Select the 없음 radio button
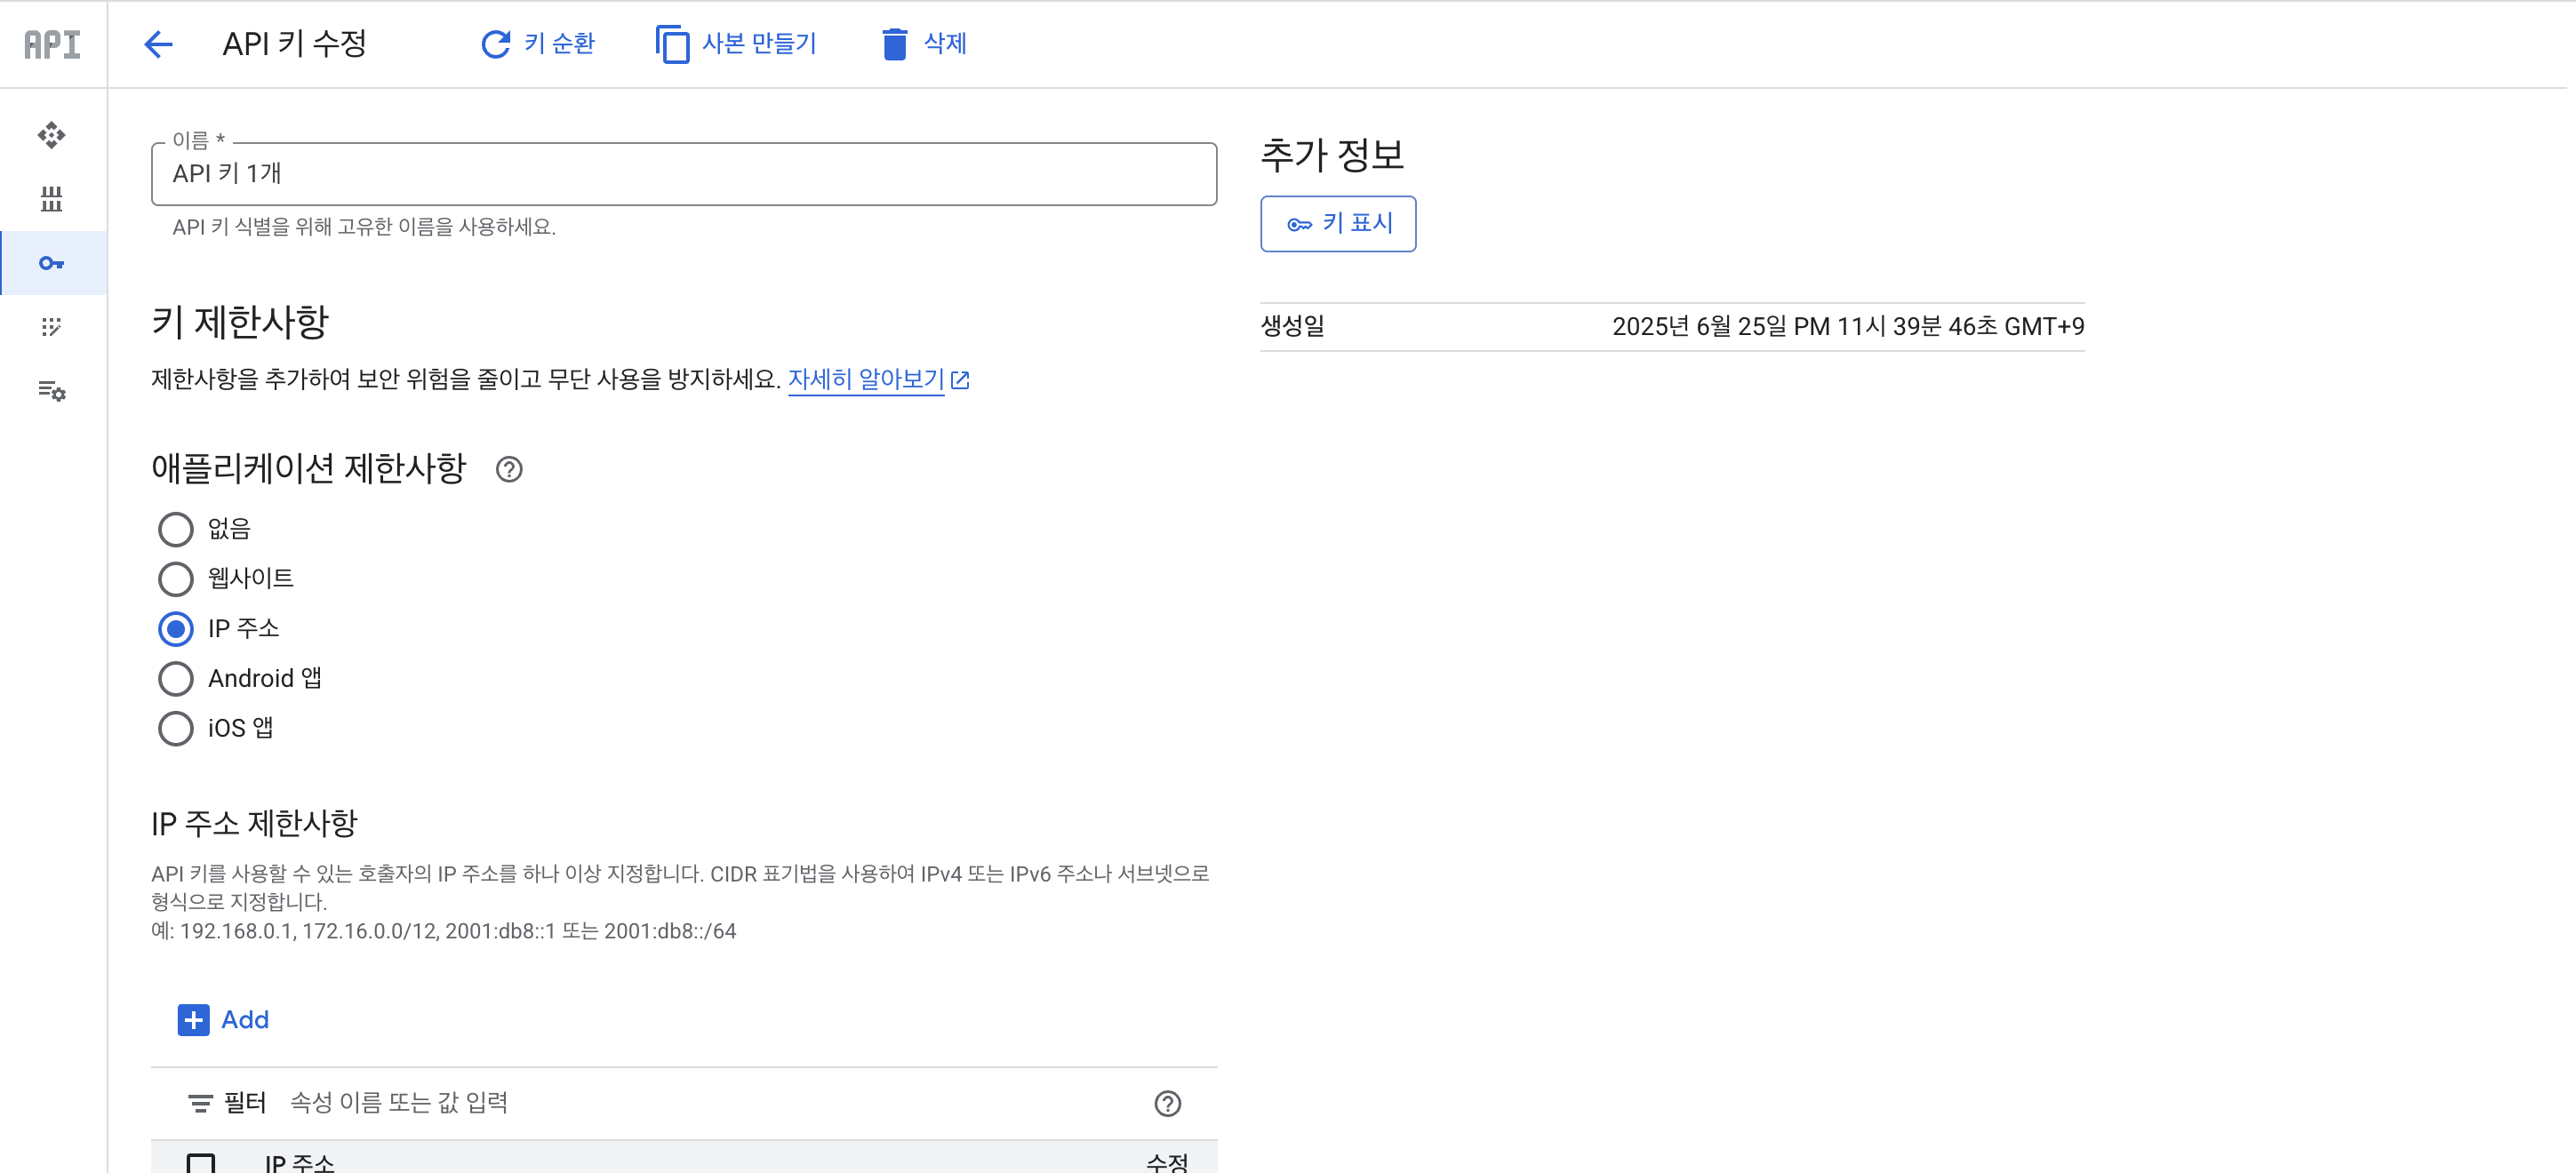The width and height of the screenshot is (2576, 1173). tap(176, 529)
